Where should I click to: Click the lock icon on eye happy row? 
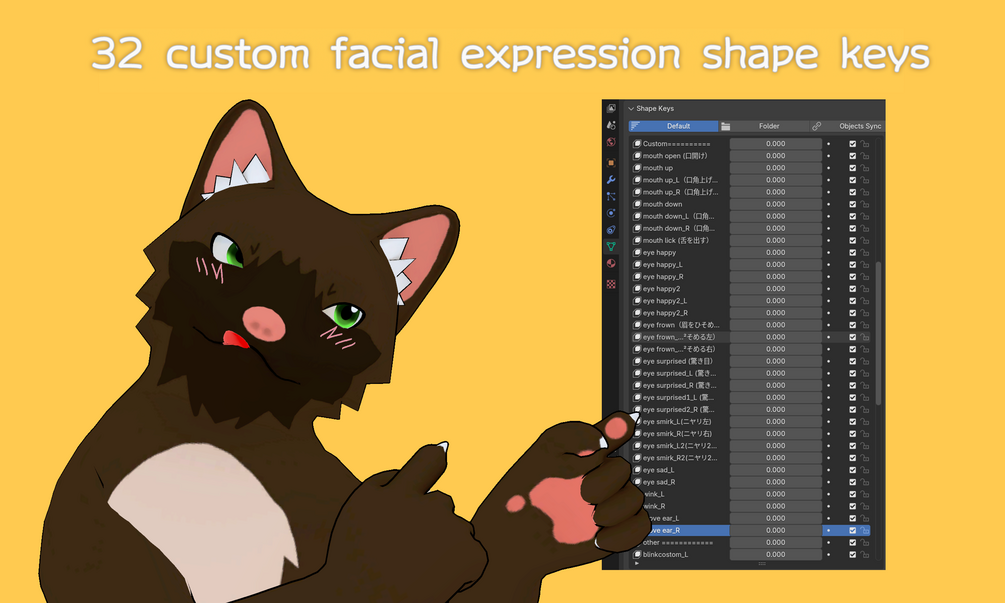point(865,252)
